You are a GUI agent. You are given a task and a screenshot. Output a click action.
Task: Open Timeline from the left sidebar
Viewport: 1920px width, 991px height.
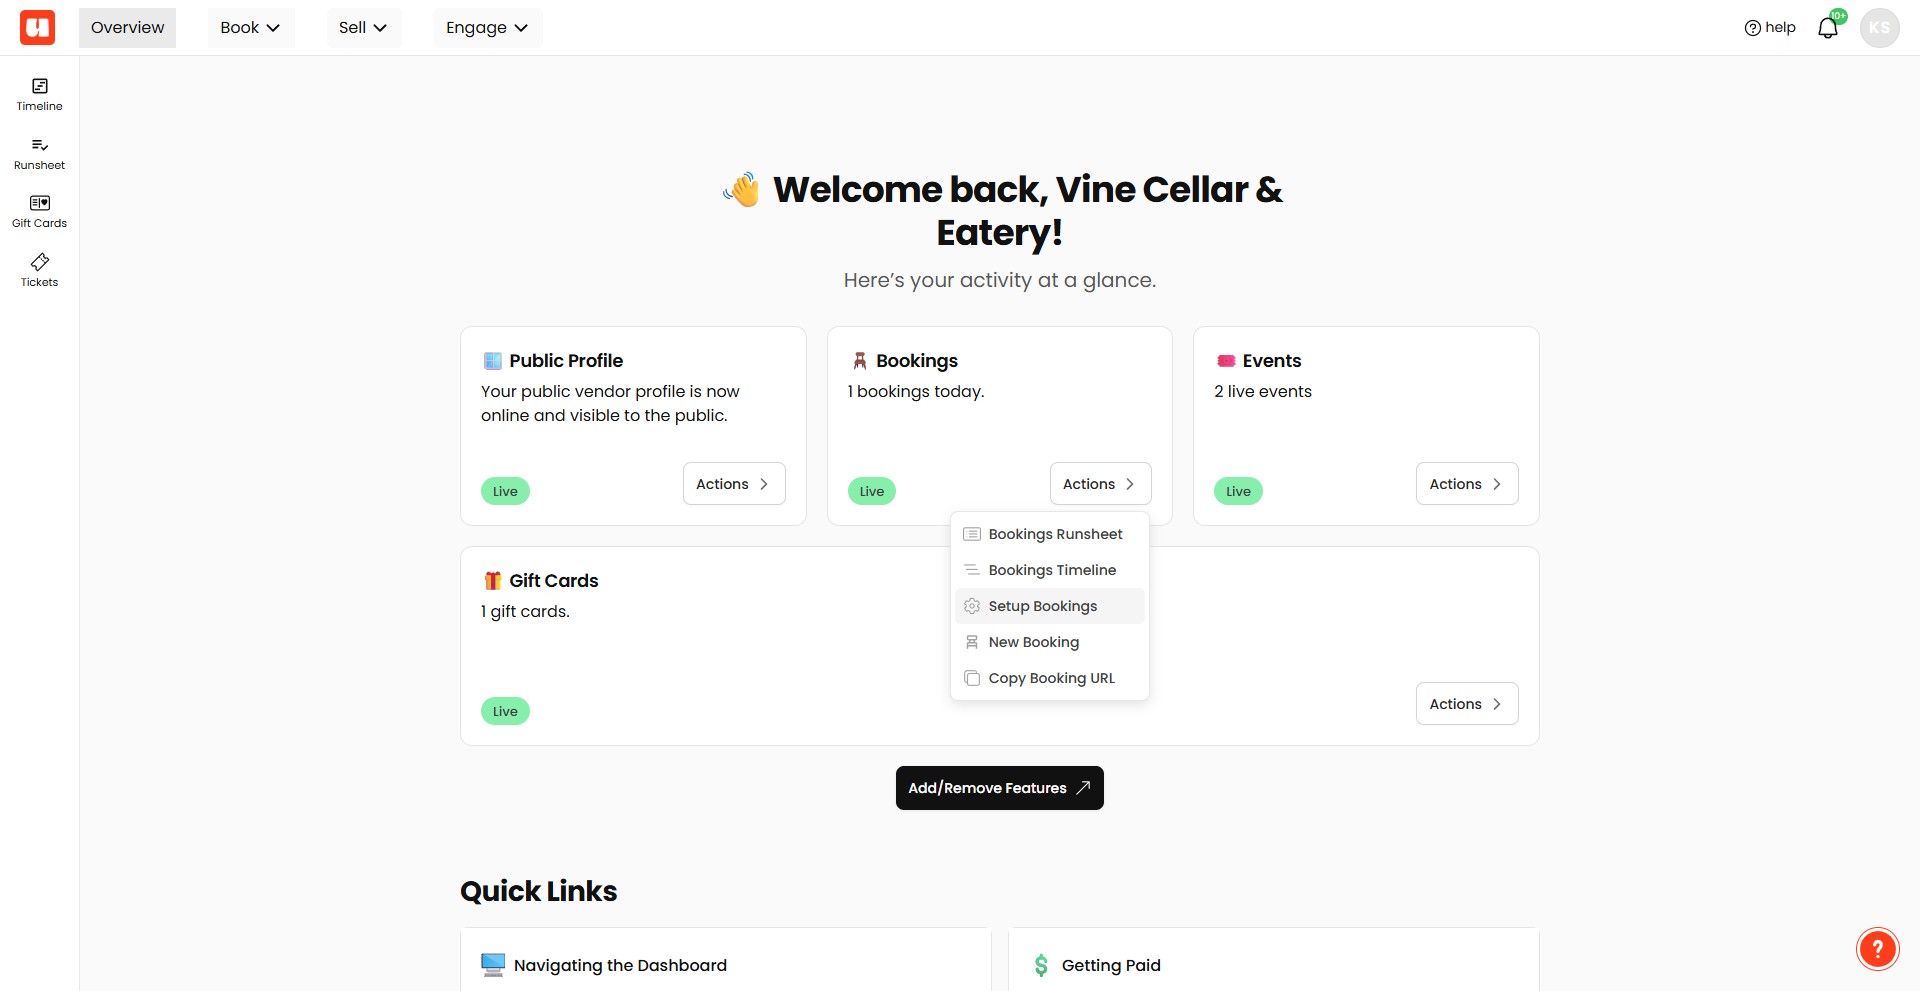click(x=39, y=95)
